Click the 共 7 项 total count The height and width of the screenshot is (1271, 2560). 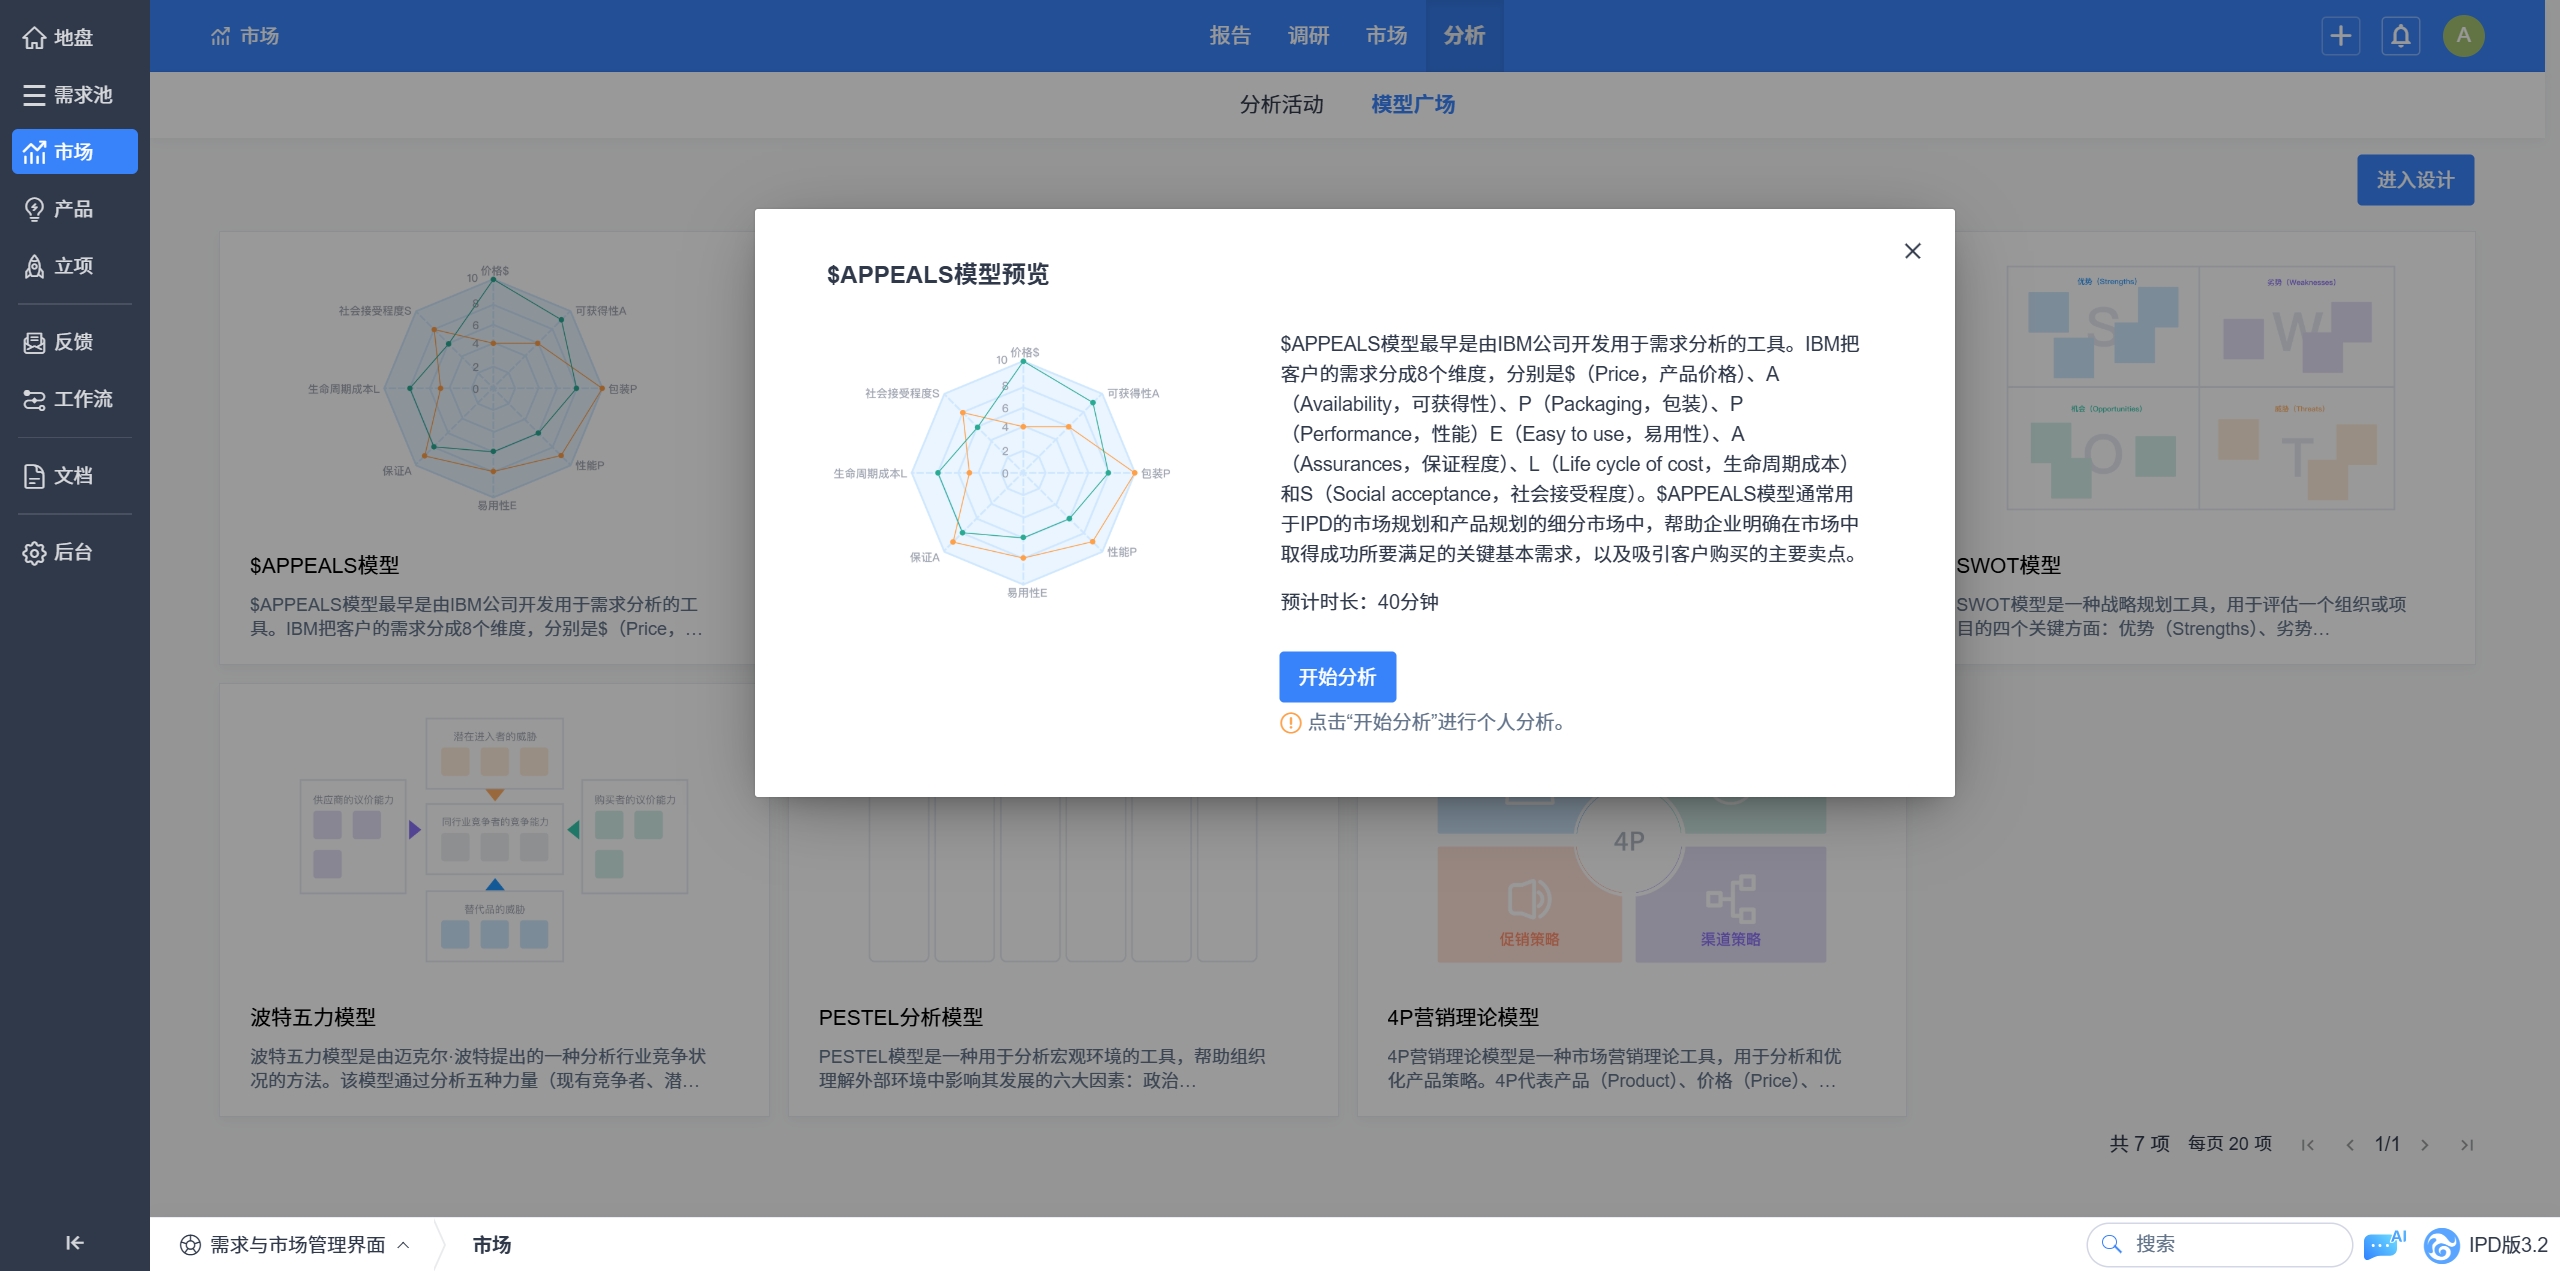pyautogui.click(x=2139, y=1144)
